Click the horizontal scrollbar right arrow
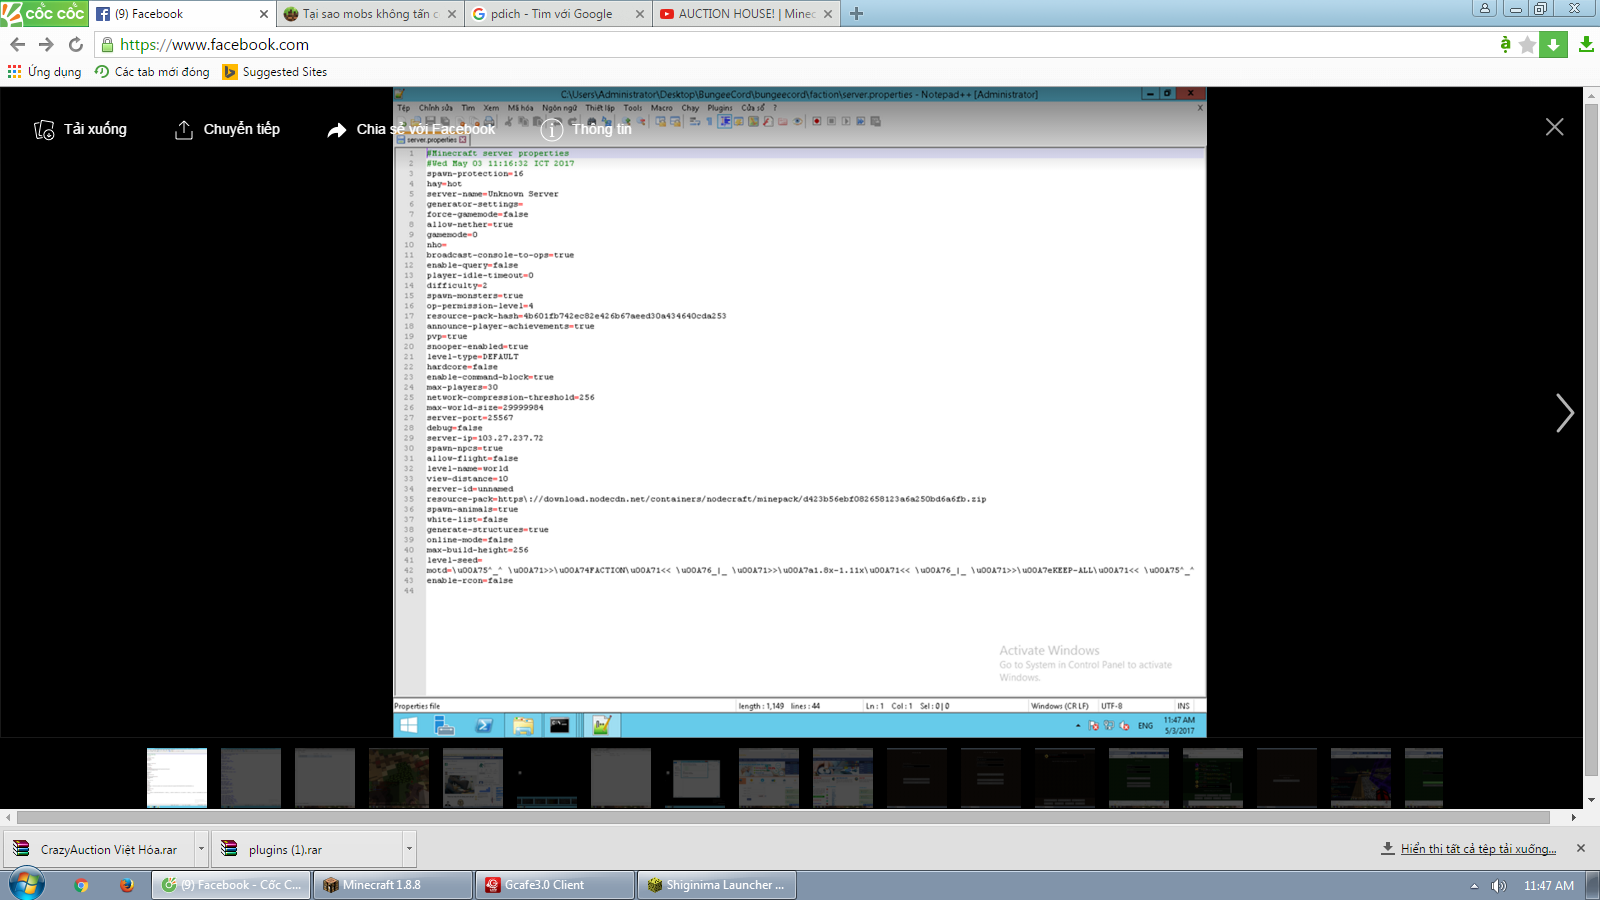Screen dimensions: 1600x900 tap(1574, 817)
